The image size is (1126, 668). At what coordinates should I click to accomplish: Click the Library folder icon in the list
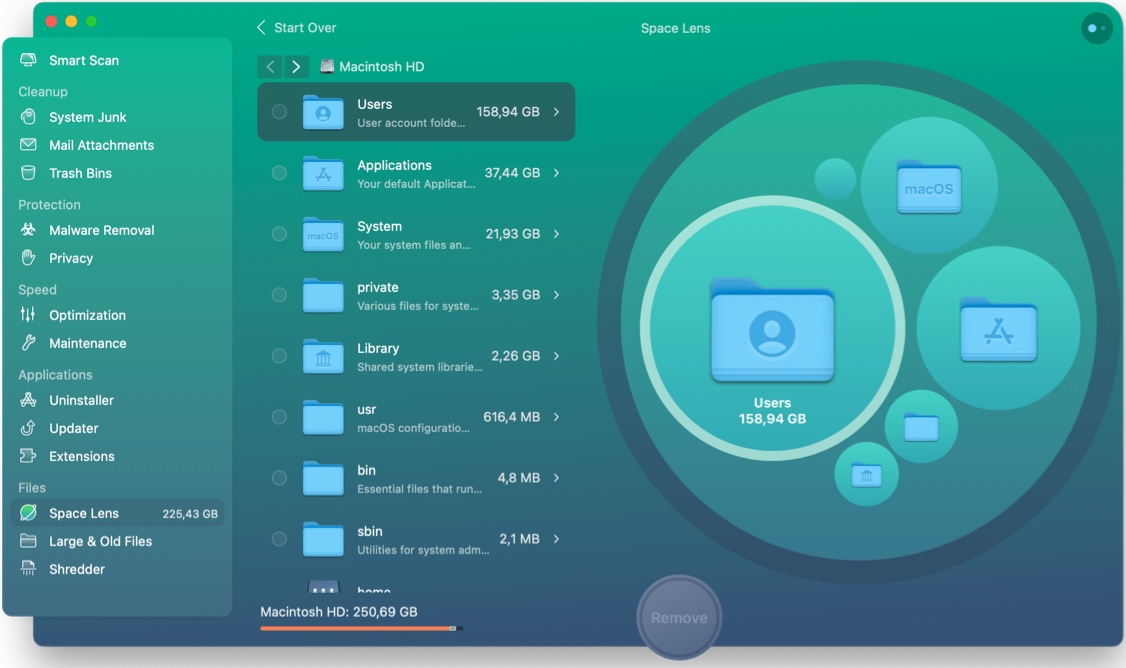click(323, 356)
